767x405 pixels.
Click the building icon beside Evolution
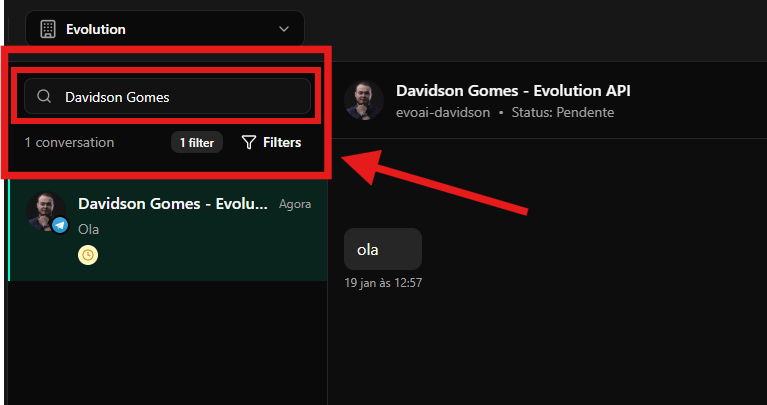tap(47, 29)
